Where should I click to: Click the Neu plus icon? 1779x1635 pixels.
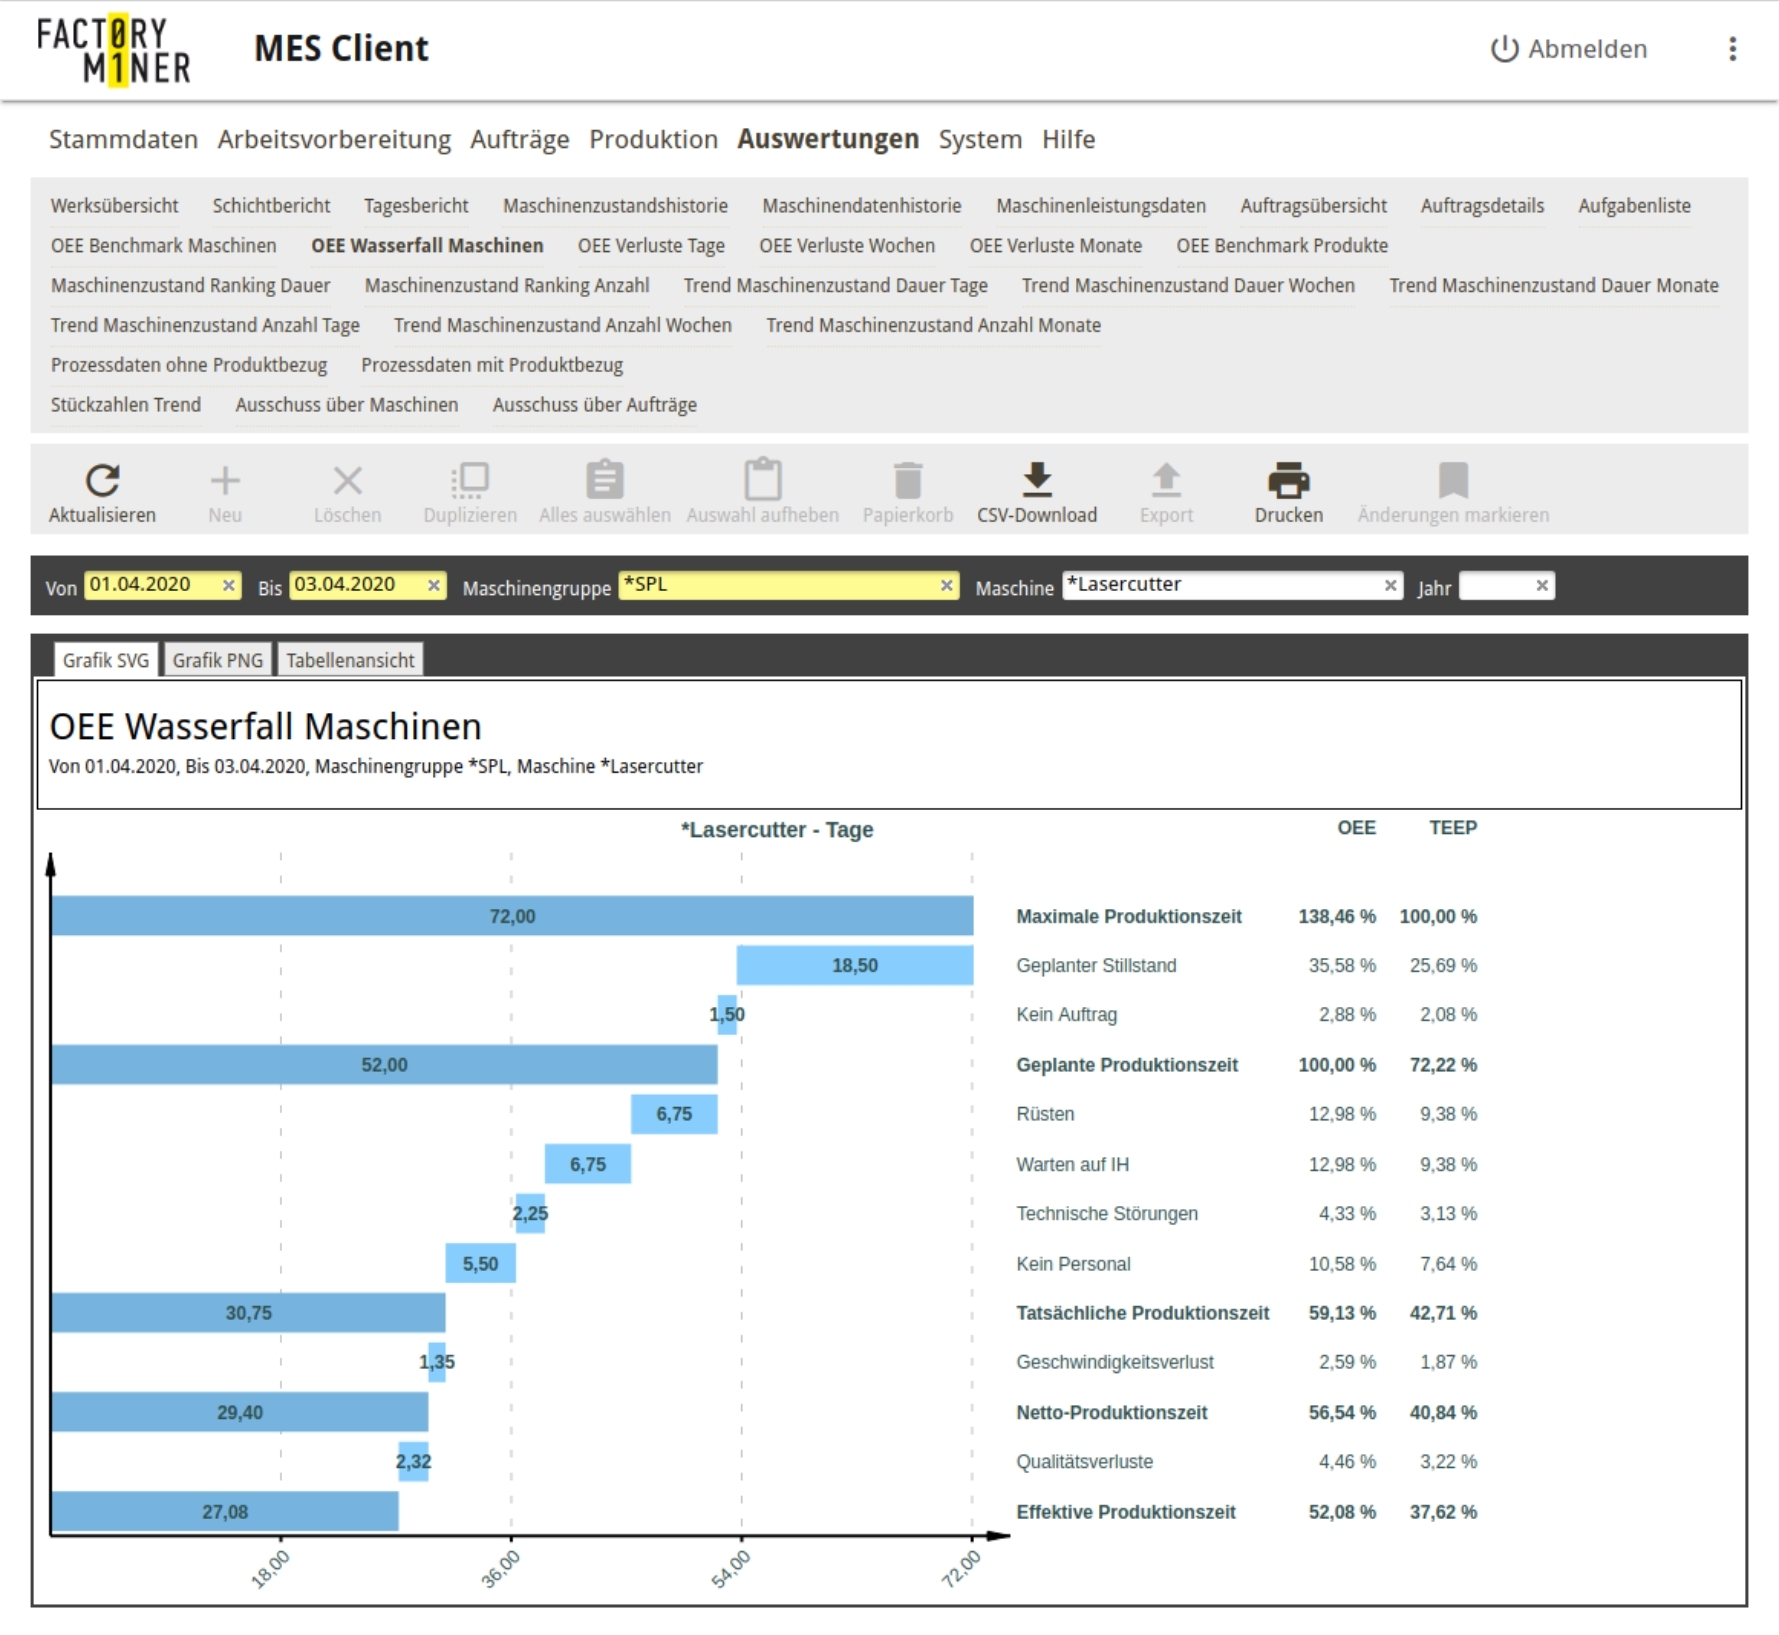pos(225,481)
